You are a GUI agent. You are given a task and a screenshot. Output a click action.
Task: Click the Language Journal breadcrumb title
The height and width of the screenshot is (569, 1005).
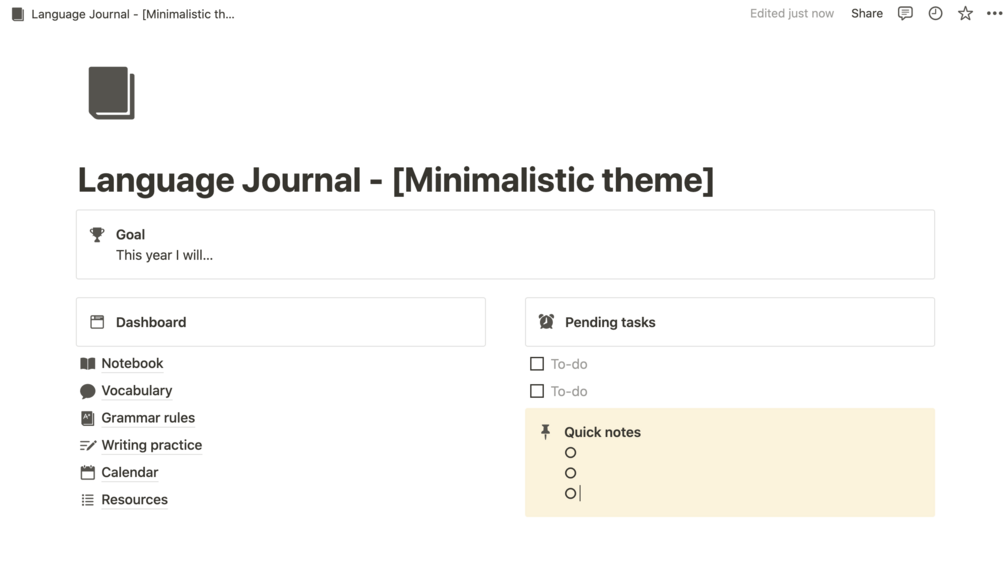[x=132, y=15]
